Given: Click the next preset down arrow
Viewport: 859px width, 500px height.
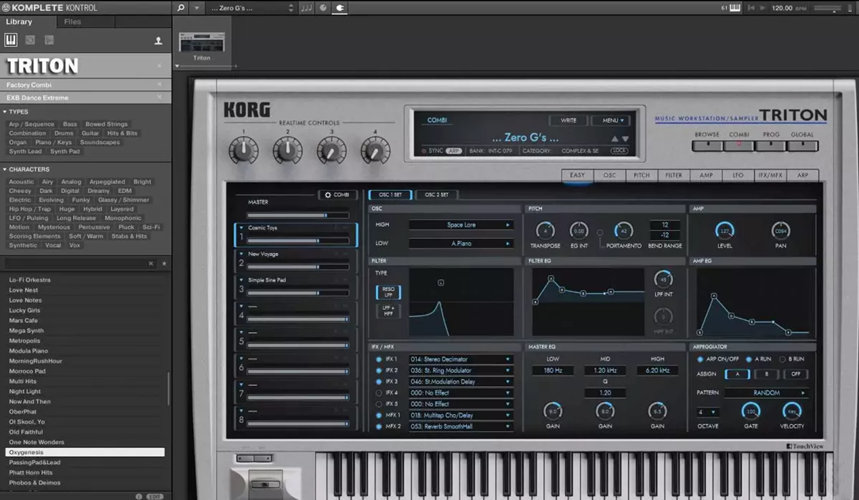Looking at the screenshot, I should point(625,139).
